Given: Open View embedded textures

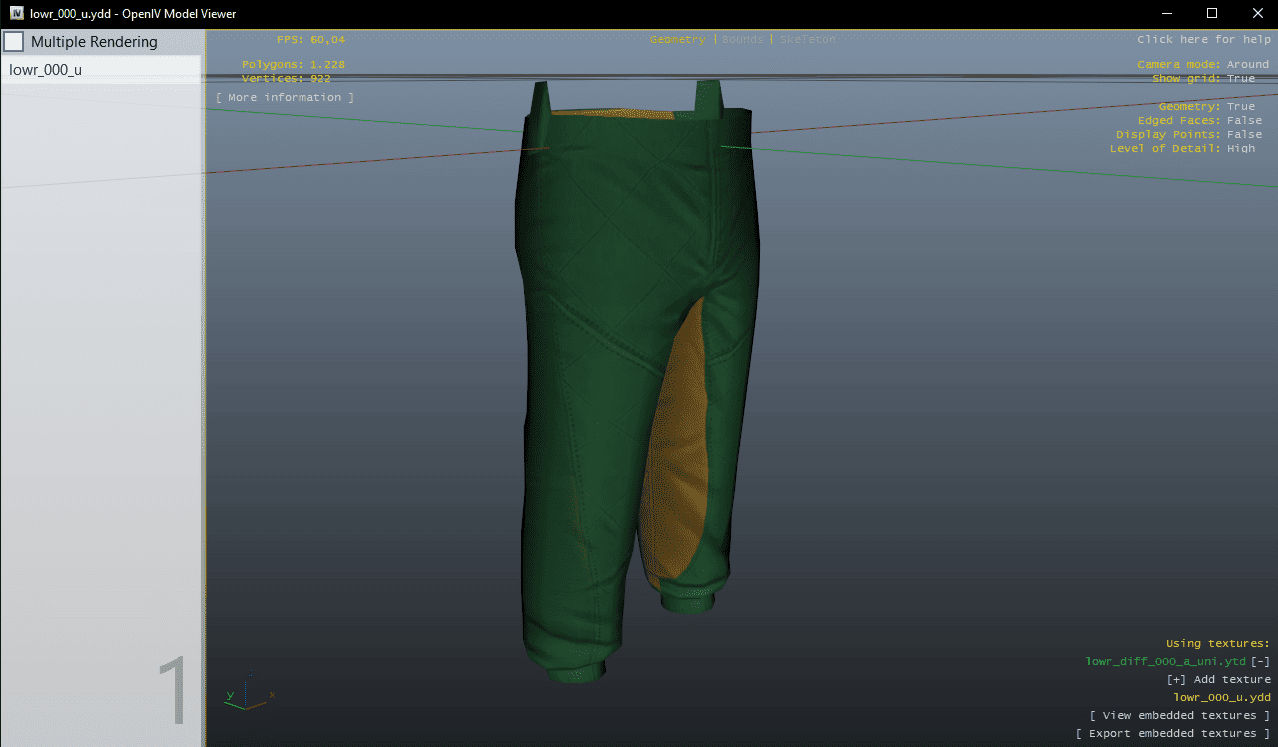Looking at the screenshot, I should 1179,715.
